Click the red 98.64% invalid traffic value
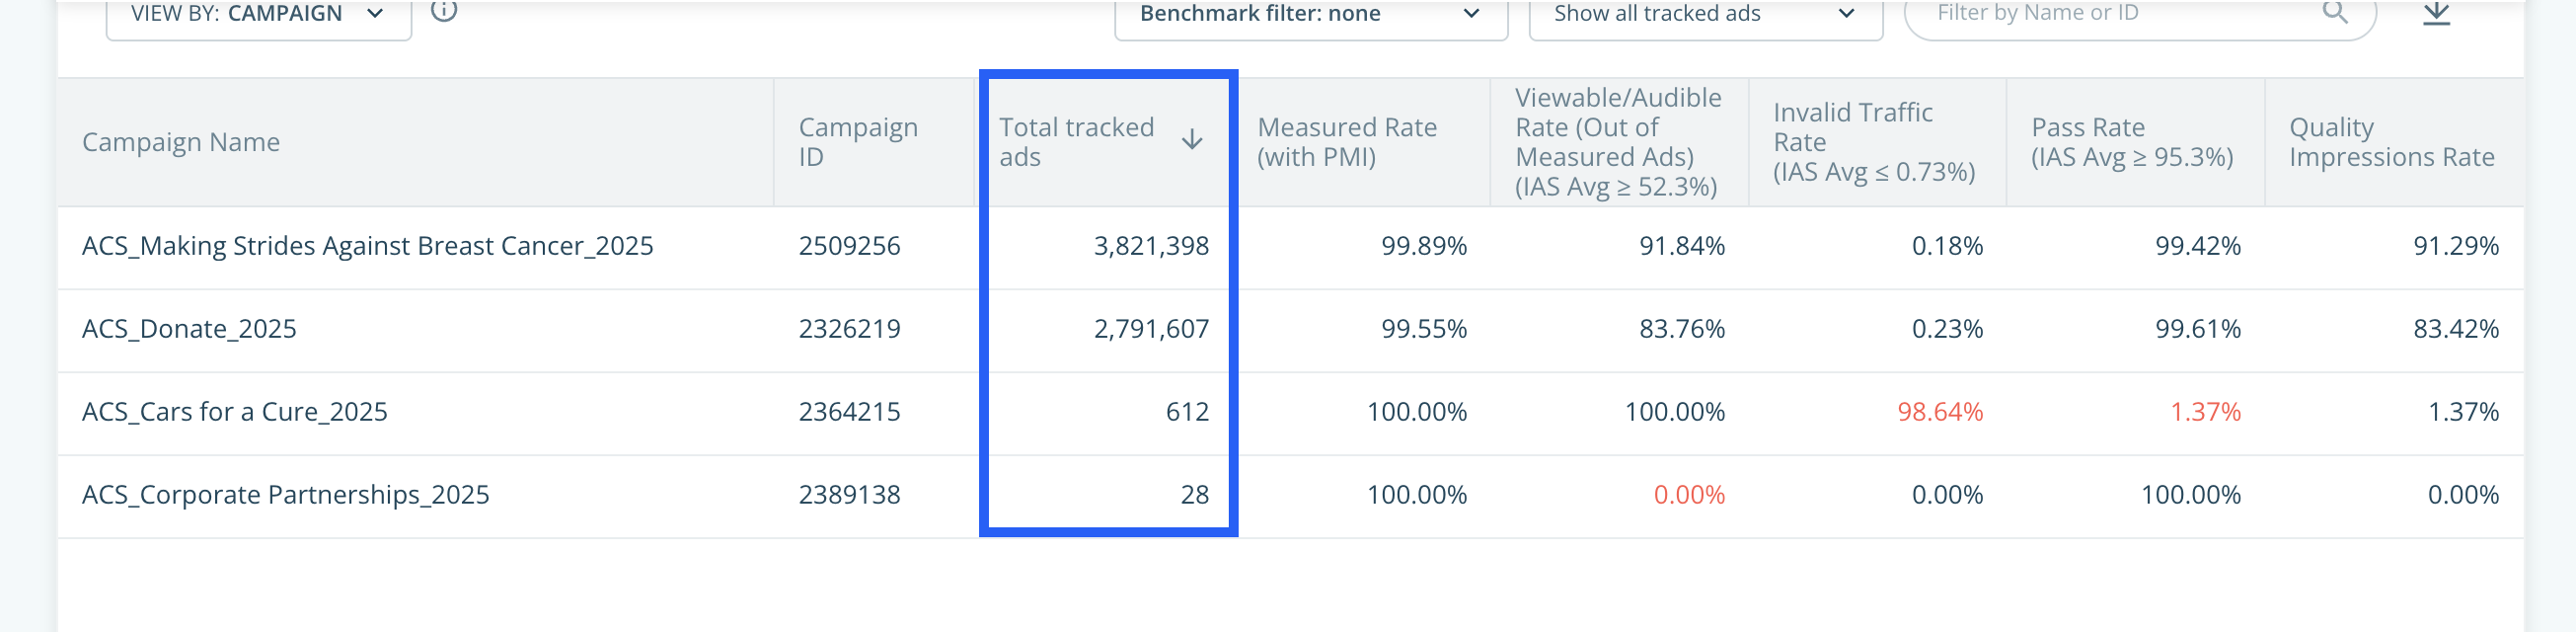This screenshot has width=2576, height=632. (1939, 412)
